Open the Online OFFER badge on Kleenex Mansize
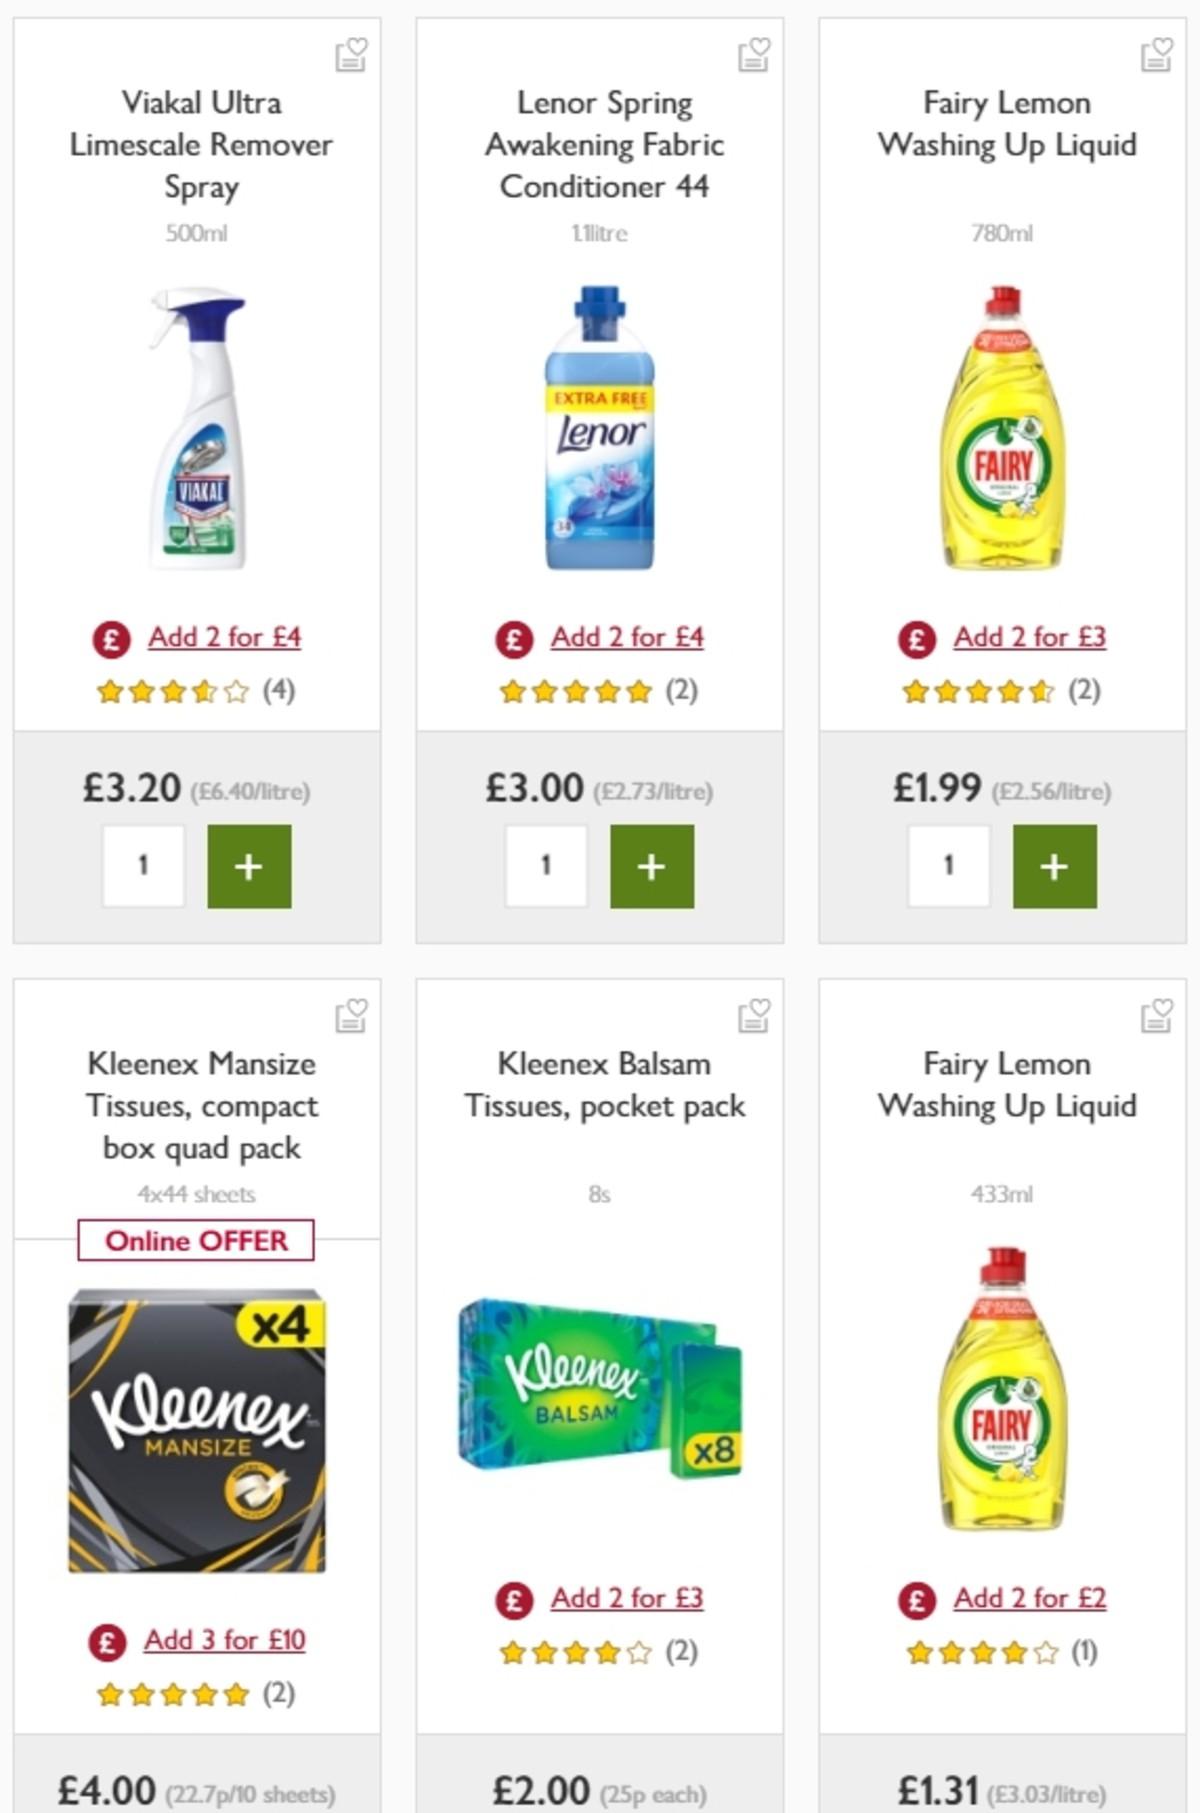Viewport: 1200px width, 1813px height. (x=197, y=1240)
